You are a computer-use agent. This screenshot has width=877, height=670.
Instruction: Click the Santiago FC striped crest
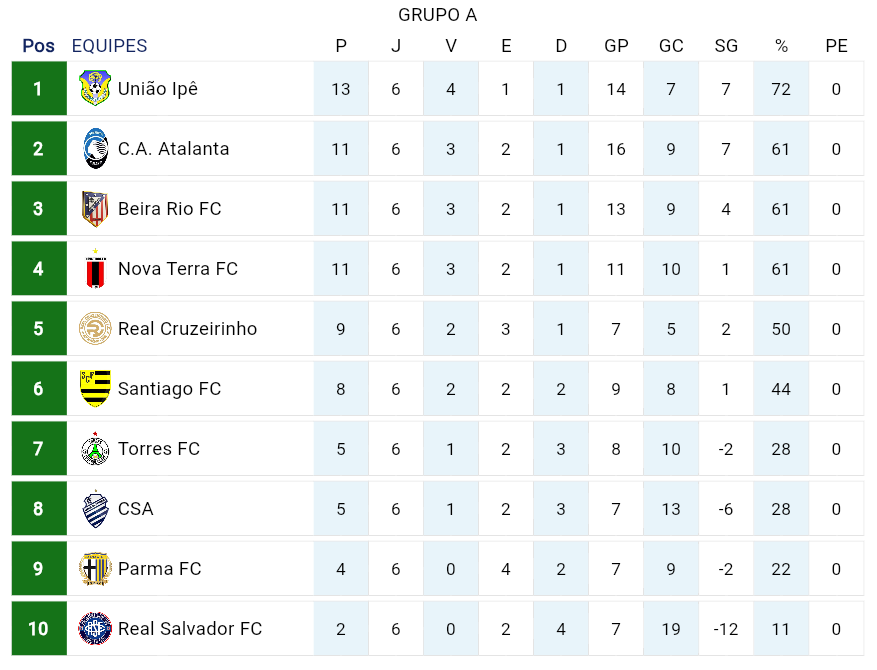coord(95,389)
